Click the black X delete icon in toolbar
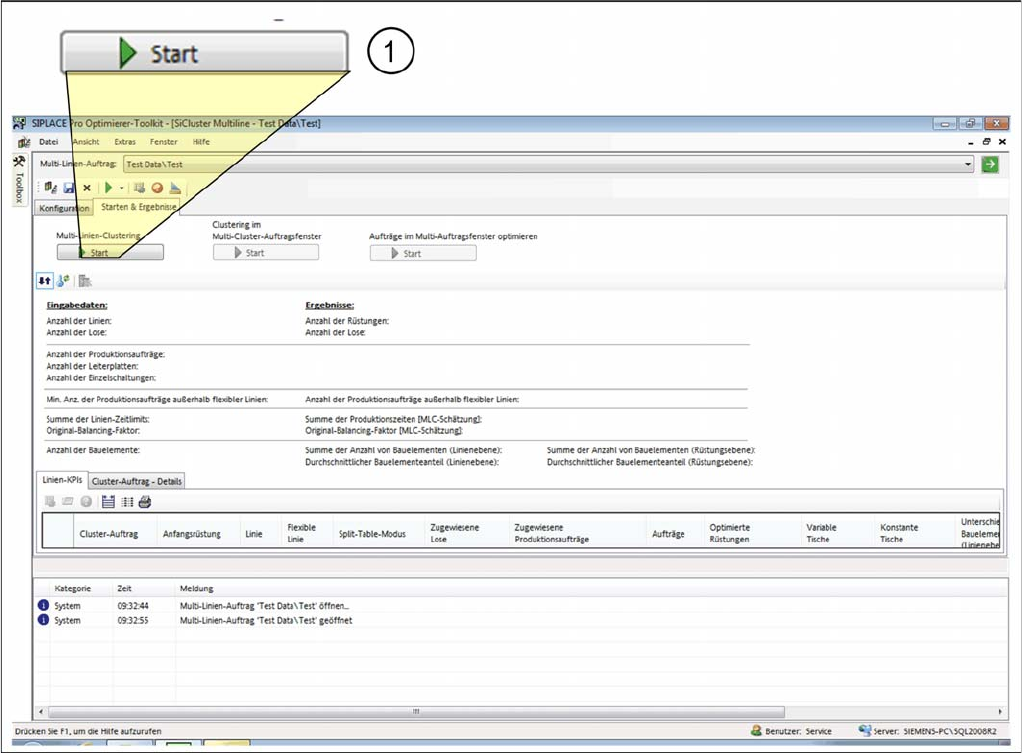This screenshot has height=753, width=1022. click(87, 187)
